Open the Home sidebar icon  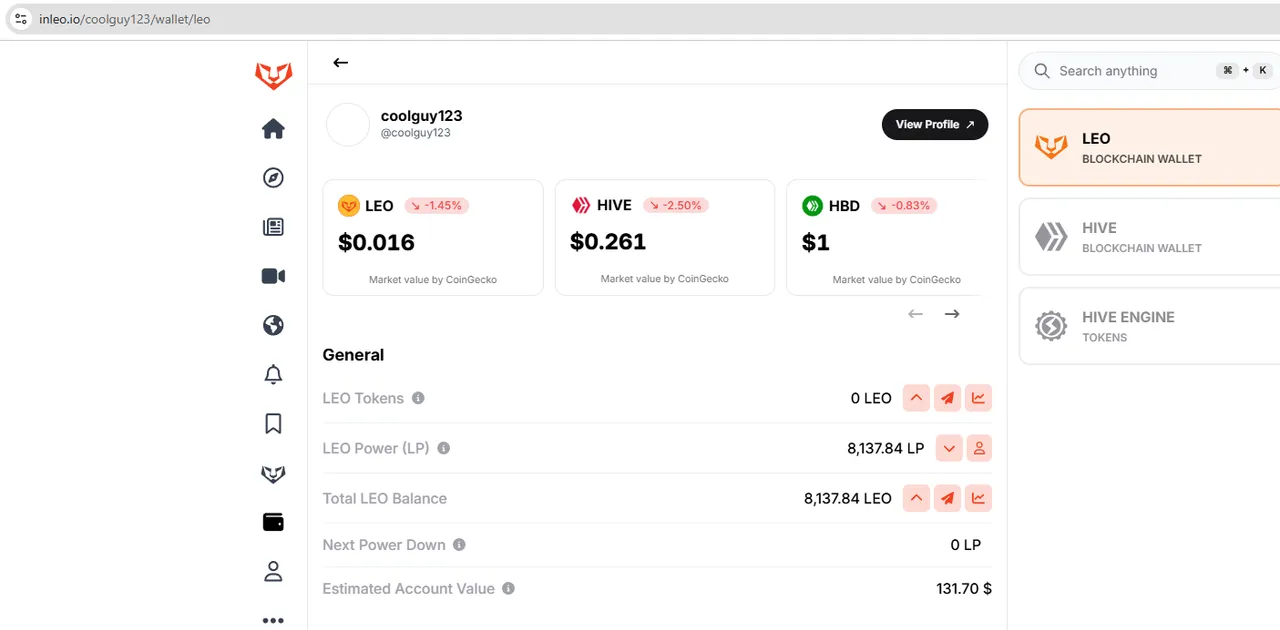coord(273,128)
